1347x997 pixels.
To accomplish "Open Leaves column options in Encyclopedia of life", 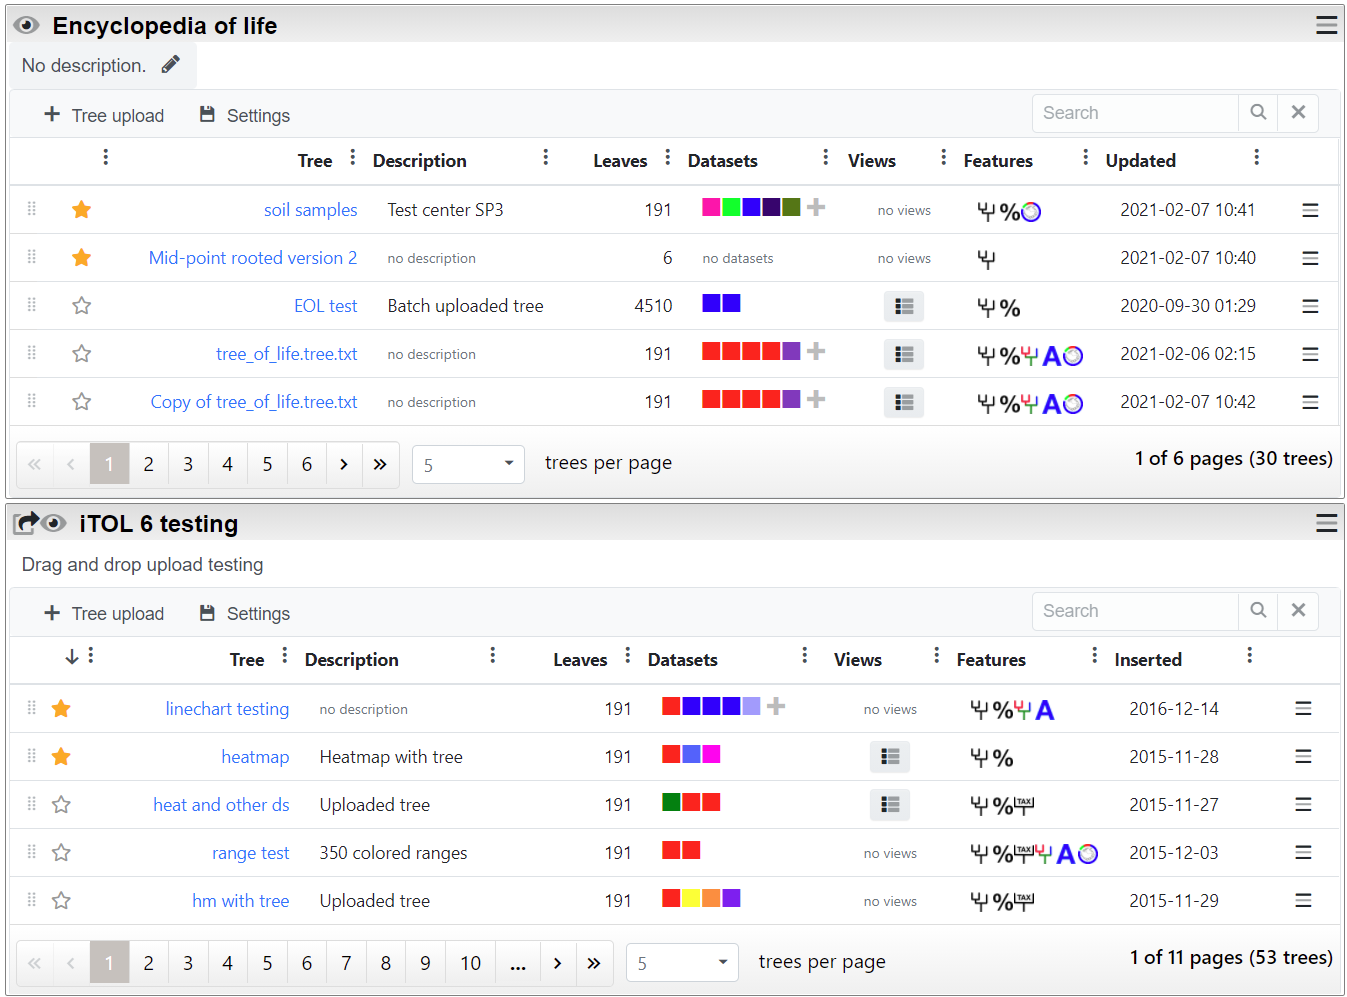I will (x=668, y=158).
